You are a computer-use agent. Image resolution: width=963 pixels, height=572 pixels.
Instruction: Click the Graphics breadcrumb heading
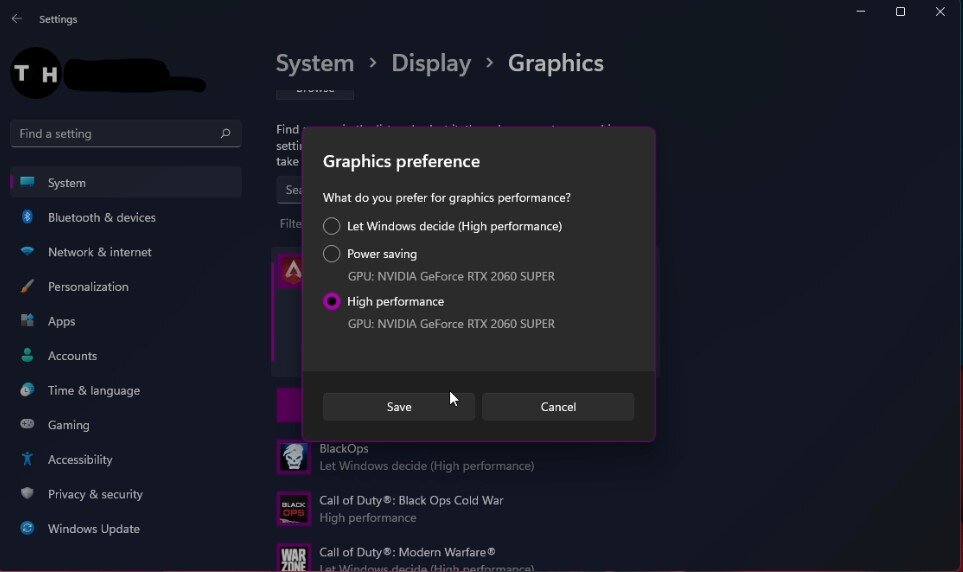tap(555, 63)
